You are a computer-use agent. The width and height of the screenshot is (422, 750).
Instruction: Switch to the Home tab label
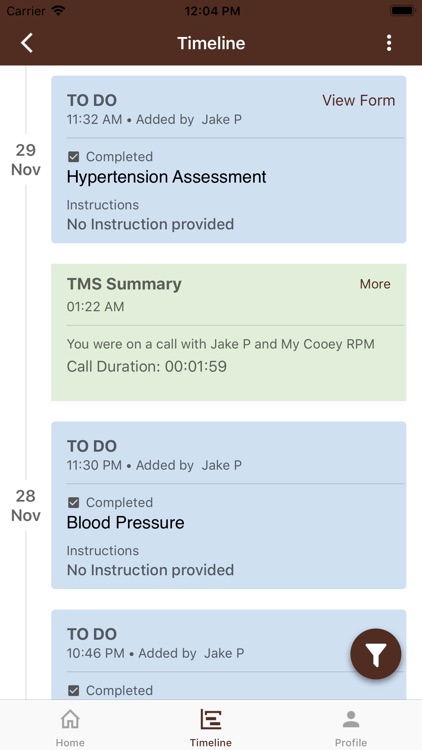pyautogui.click(x=70, y=742)
